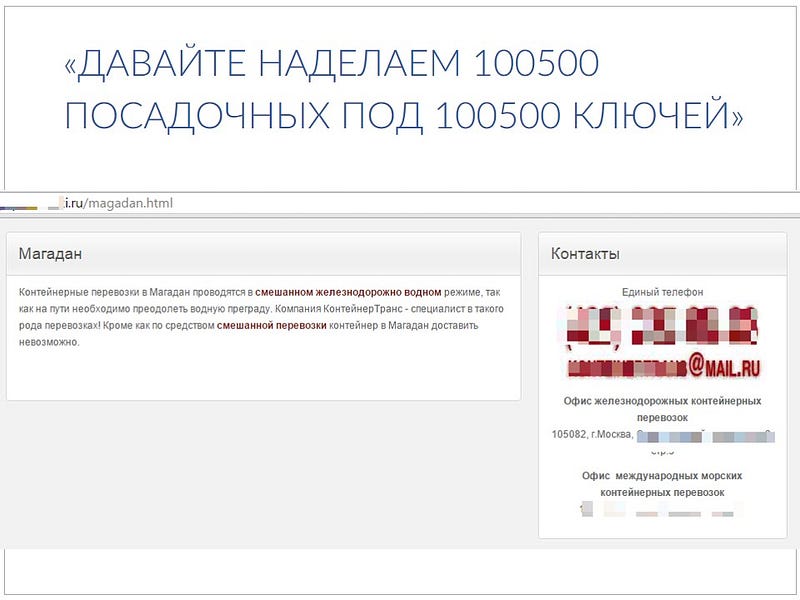800x600 pixels.
Task: Click the address line "105082, г.Москва"
Action: [x=592, y=434]
